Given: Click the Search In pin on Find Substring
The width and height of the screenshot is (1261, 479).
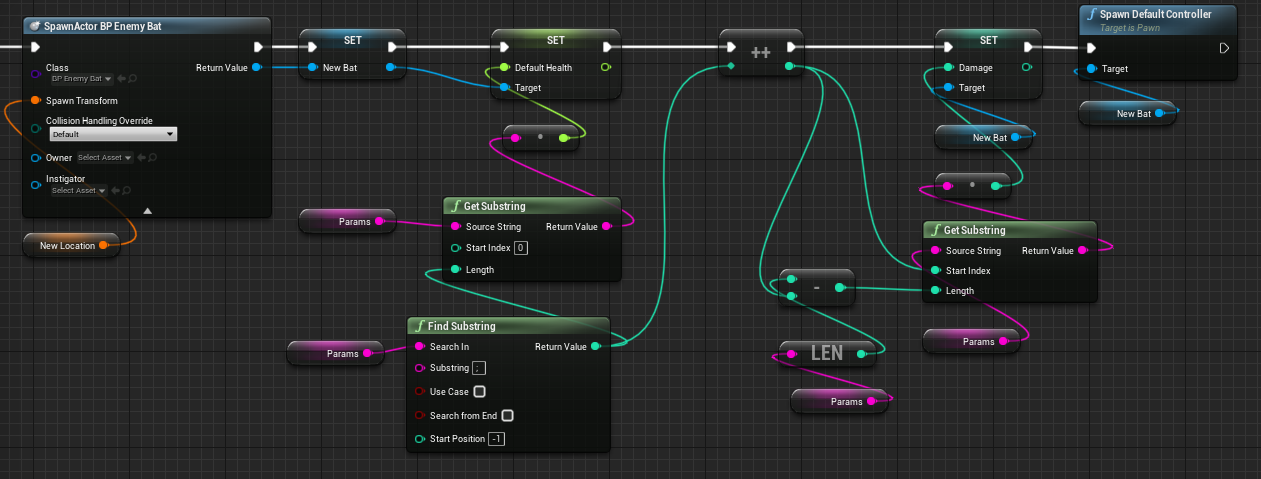Looking at the screenshot, I should point(420,346).
